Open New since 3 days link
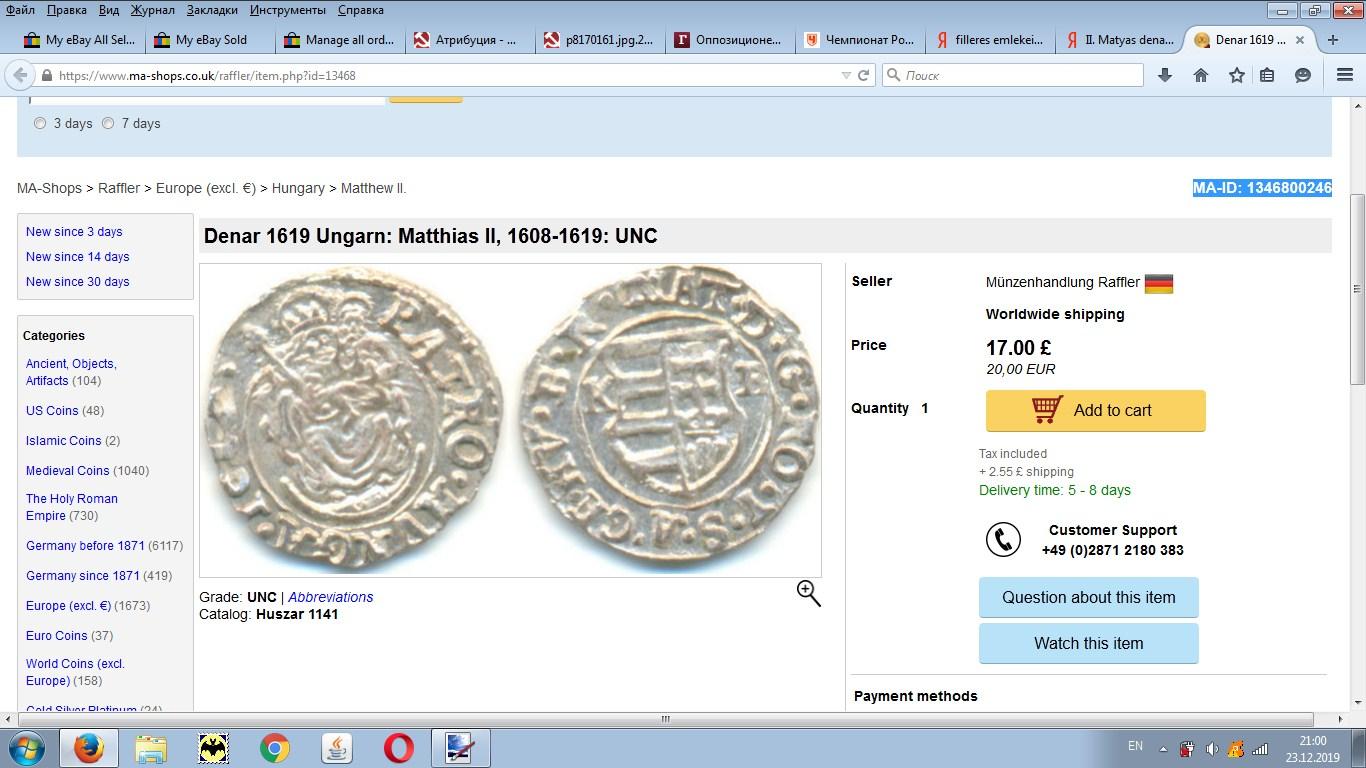1366x768 pixels. tap(74, 232)
